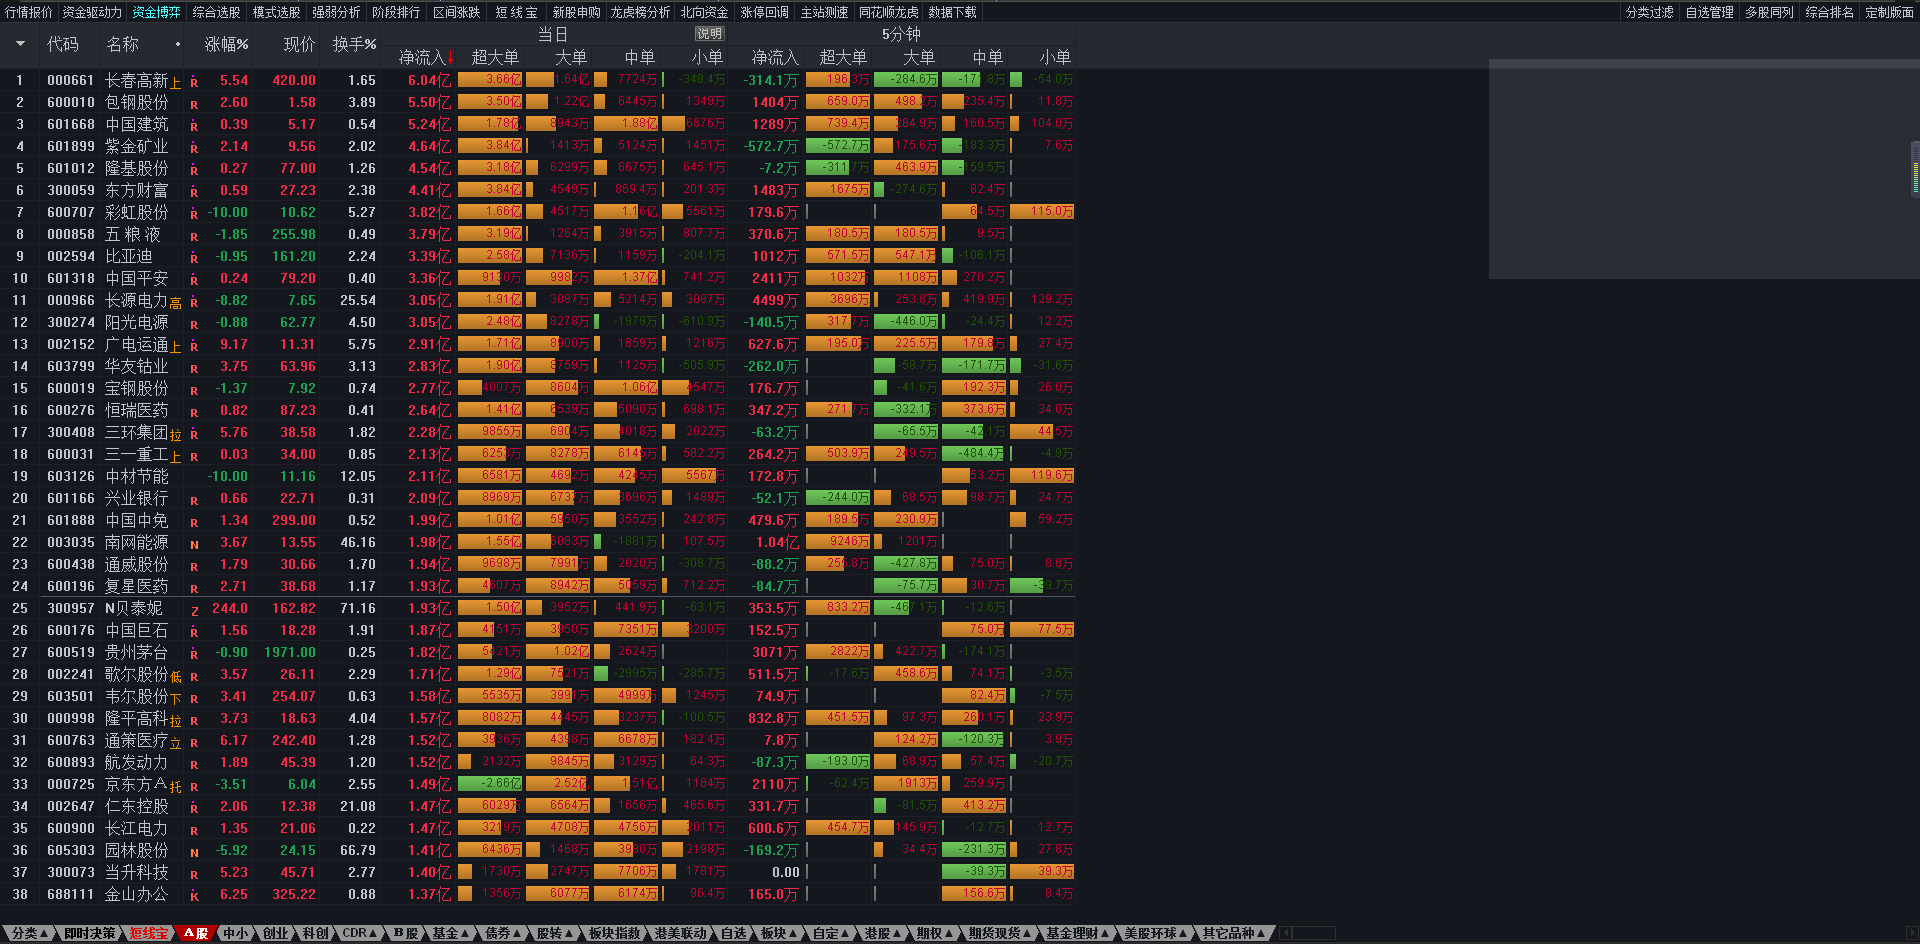Click the R marker for 五粮液
Image resolution: width=1920 pixels, height=944 pixels.
(x=194, y=236)
